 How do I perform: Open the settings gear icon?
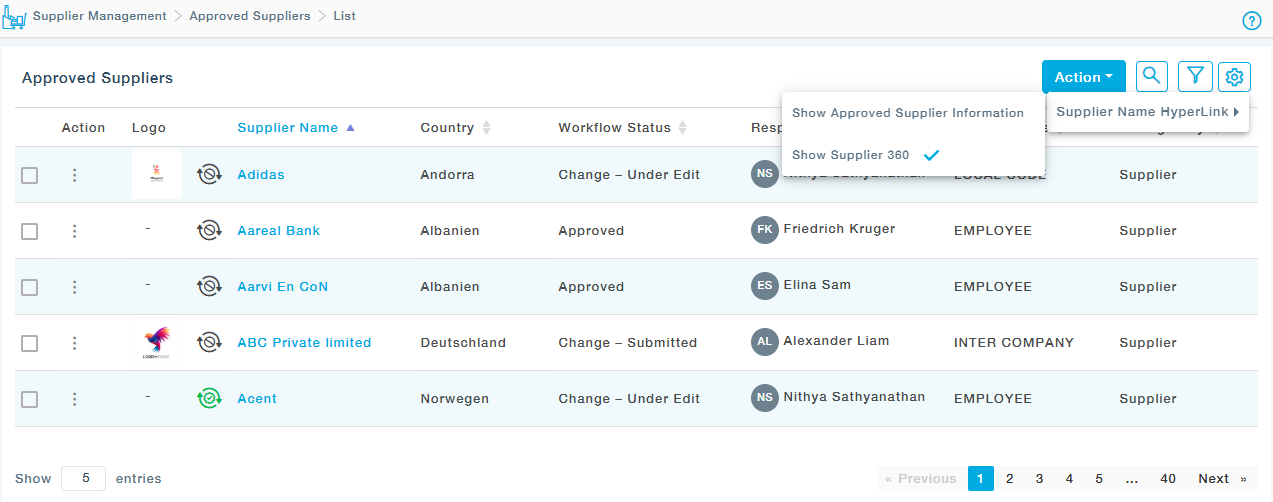point(1235,76)
